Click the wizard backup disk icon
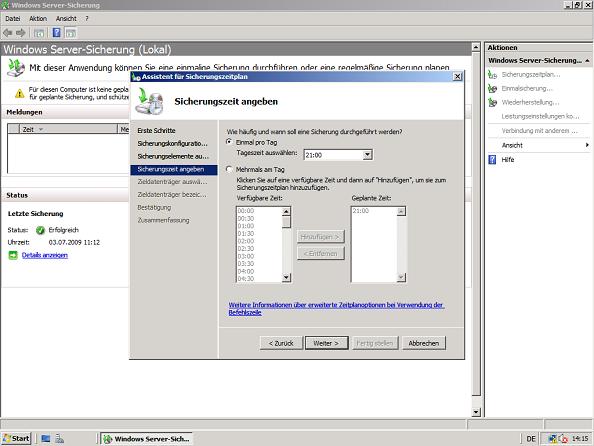Image resolution: width=594 pixels, height=446 pixels. pos(150,102)
